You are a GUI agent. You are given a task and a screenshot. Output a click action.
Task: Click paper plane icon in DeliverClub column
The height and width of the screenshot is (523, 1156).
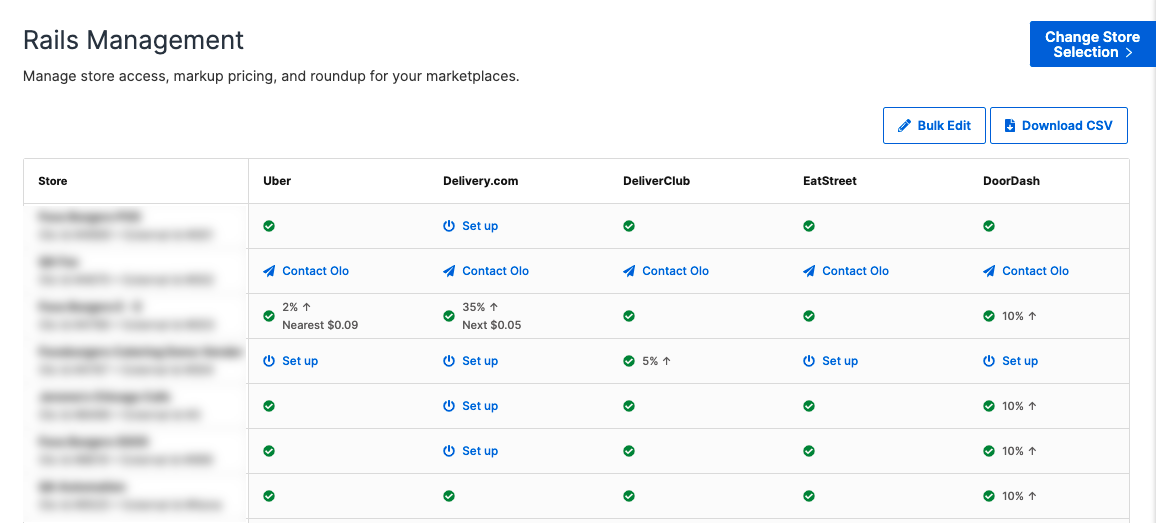coord(629,271)
